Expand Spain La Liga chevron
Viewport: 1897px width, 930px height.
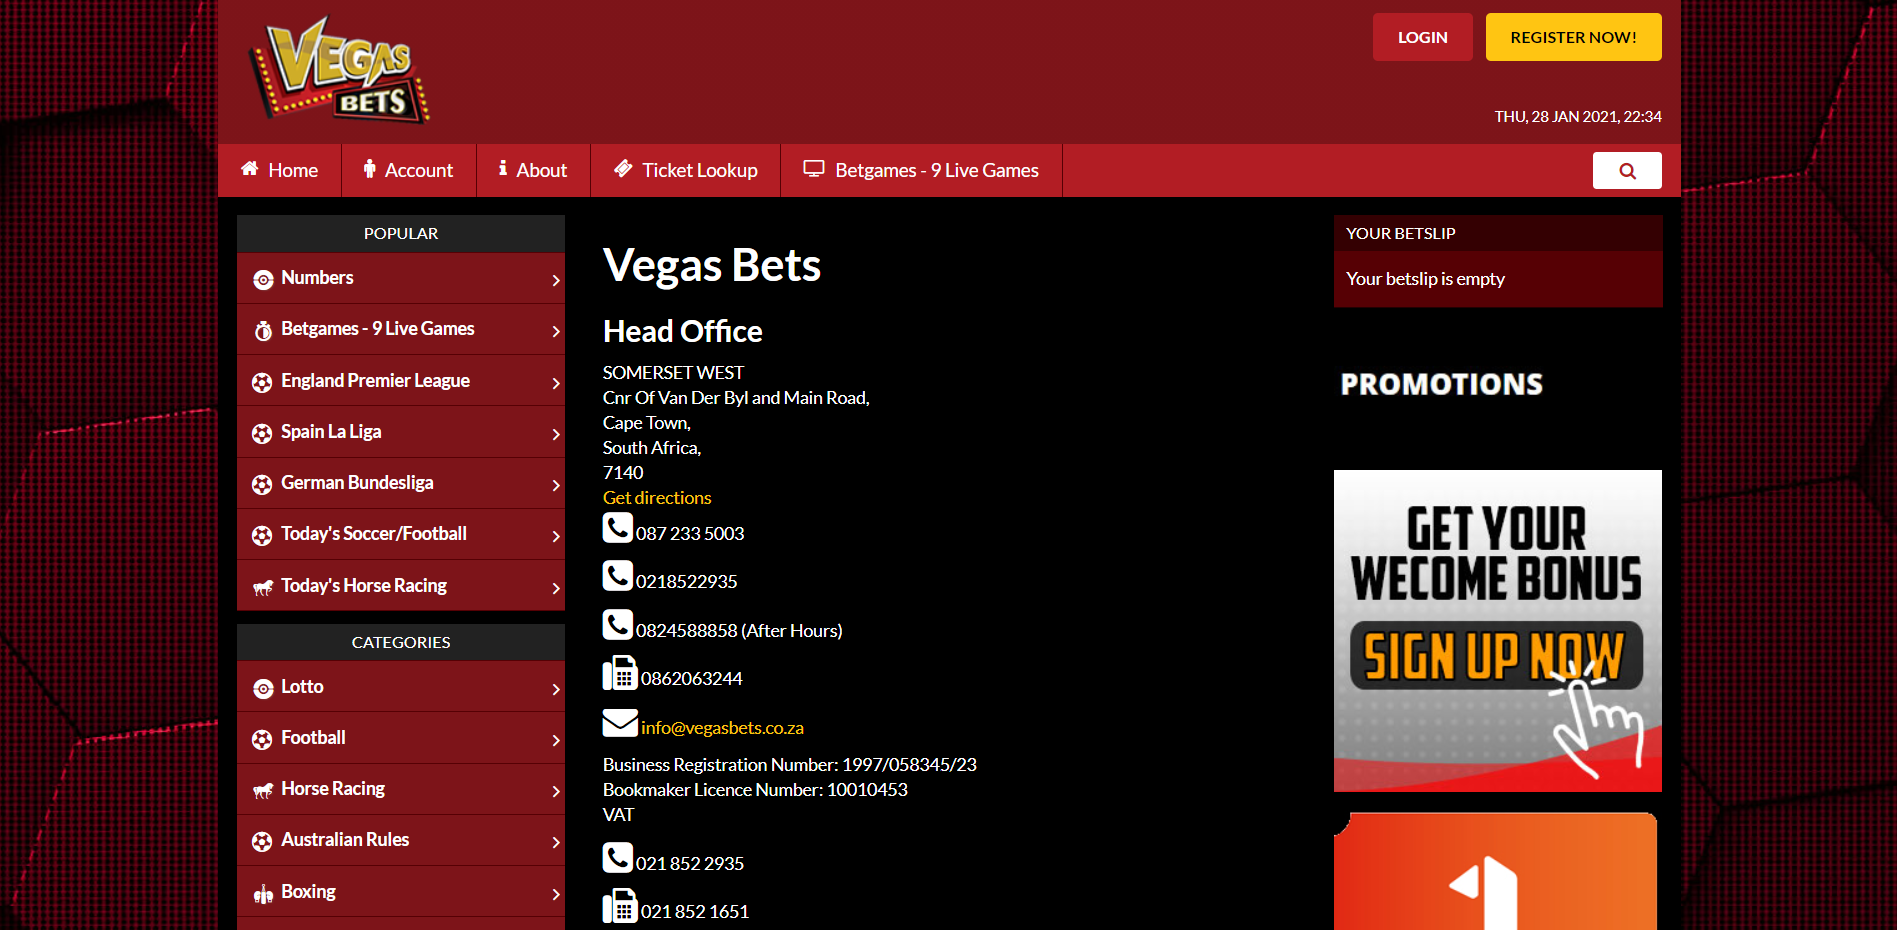tap(556, 435)
